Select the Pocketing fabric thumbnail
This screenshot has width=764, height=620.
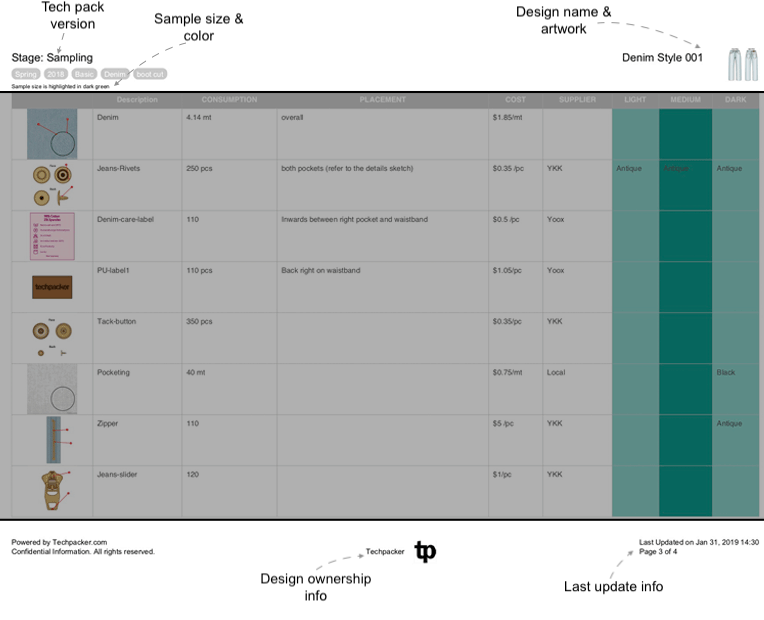tap(52, 389)
